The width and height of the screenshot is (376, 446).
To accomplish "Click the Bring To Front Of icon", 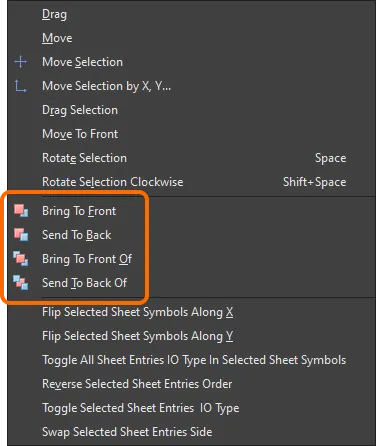I will pyautogui.click(x=21, y=259).
